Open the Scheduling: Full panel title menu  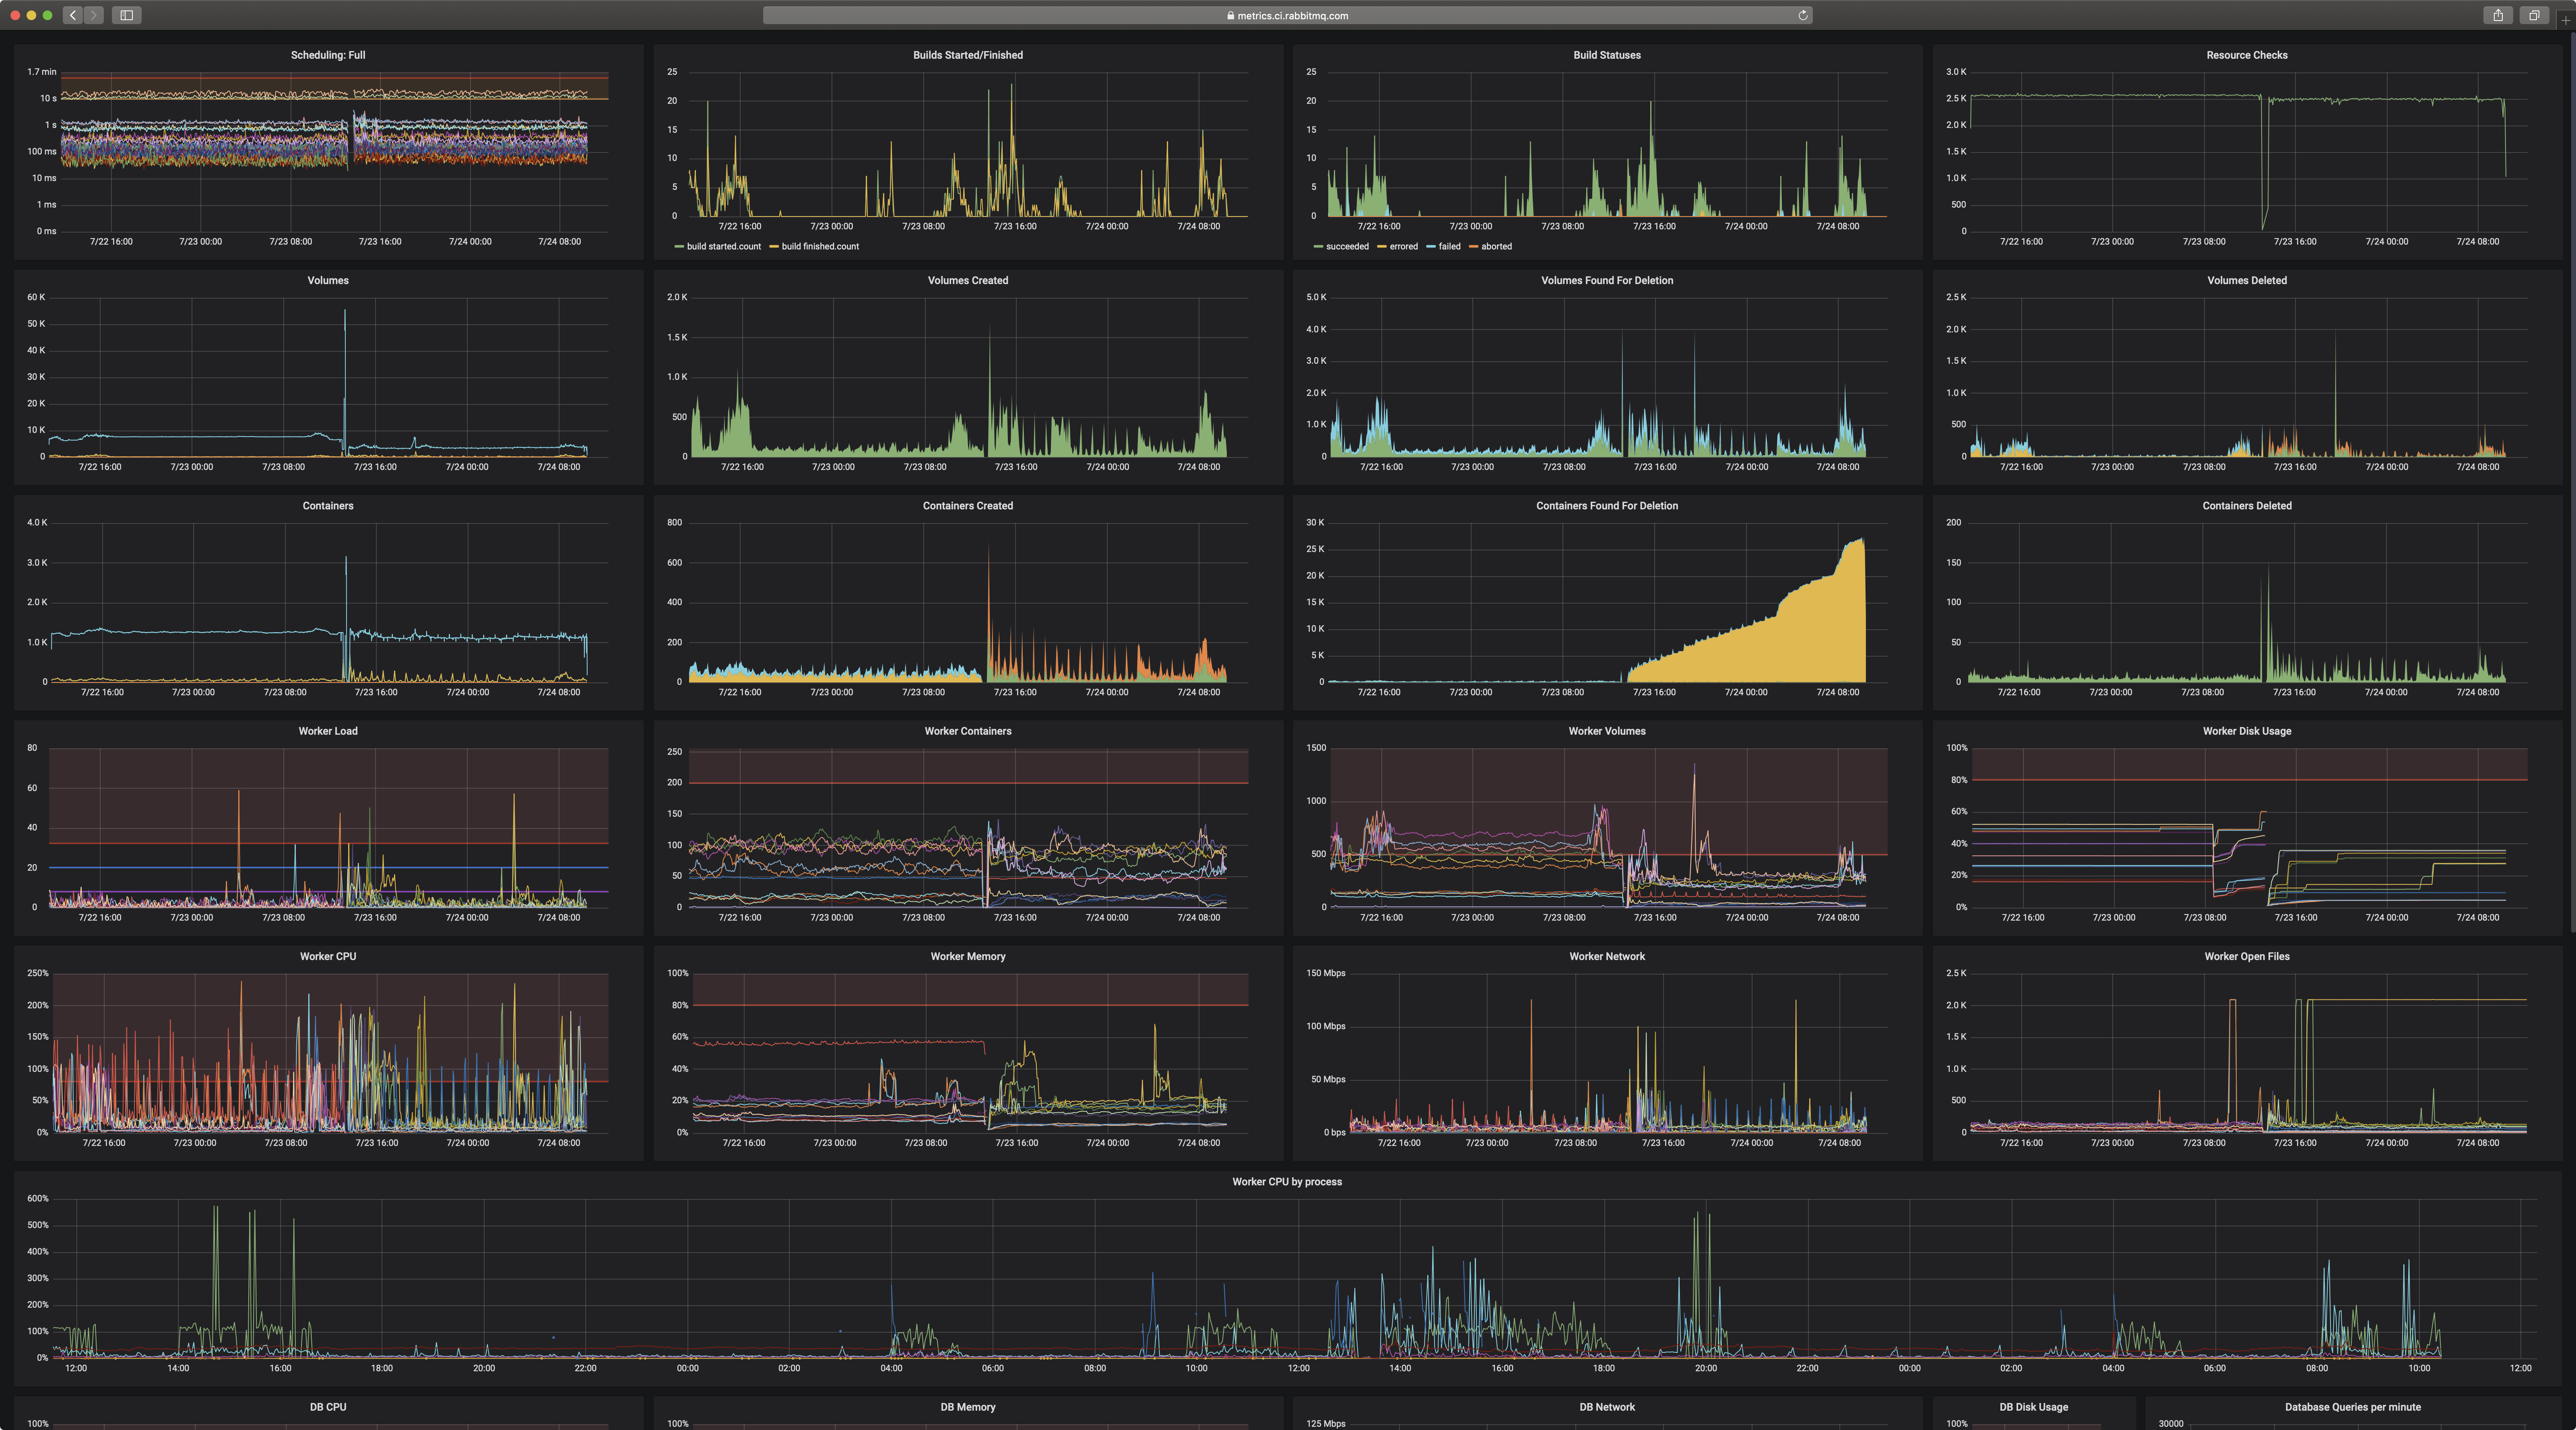328,55
